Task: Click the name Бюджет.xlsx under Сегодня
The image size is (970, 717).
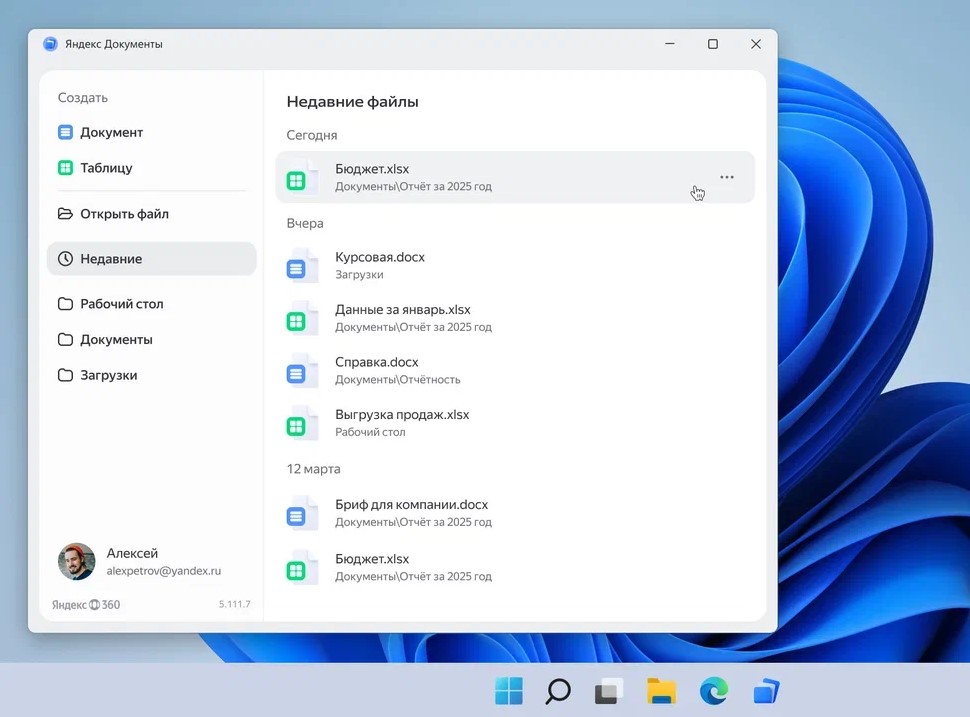Action: 372,169
